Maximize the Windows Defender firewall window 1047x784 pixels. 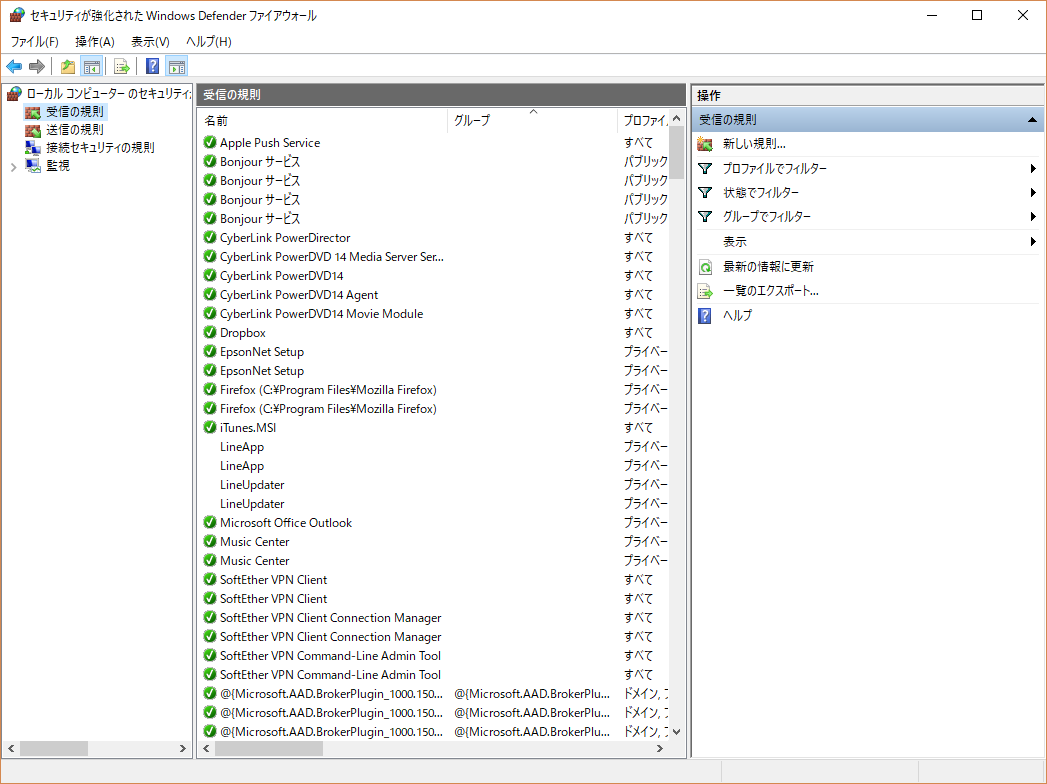(x=977, y=15)
